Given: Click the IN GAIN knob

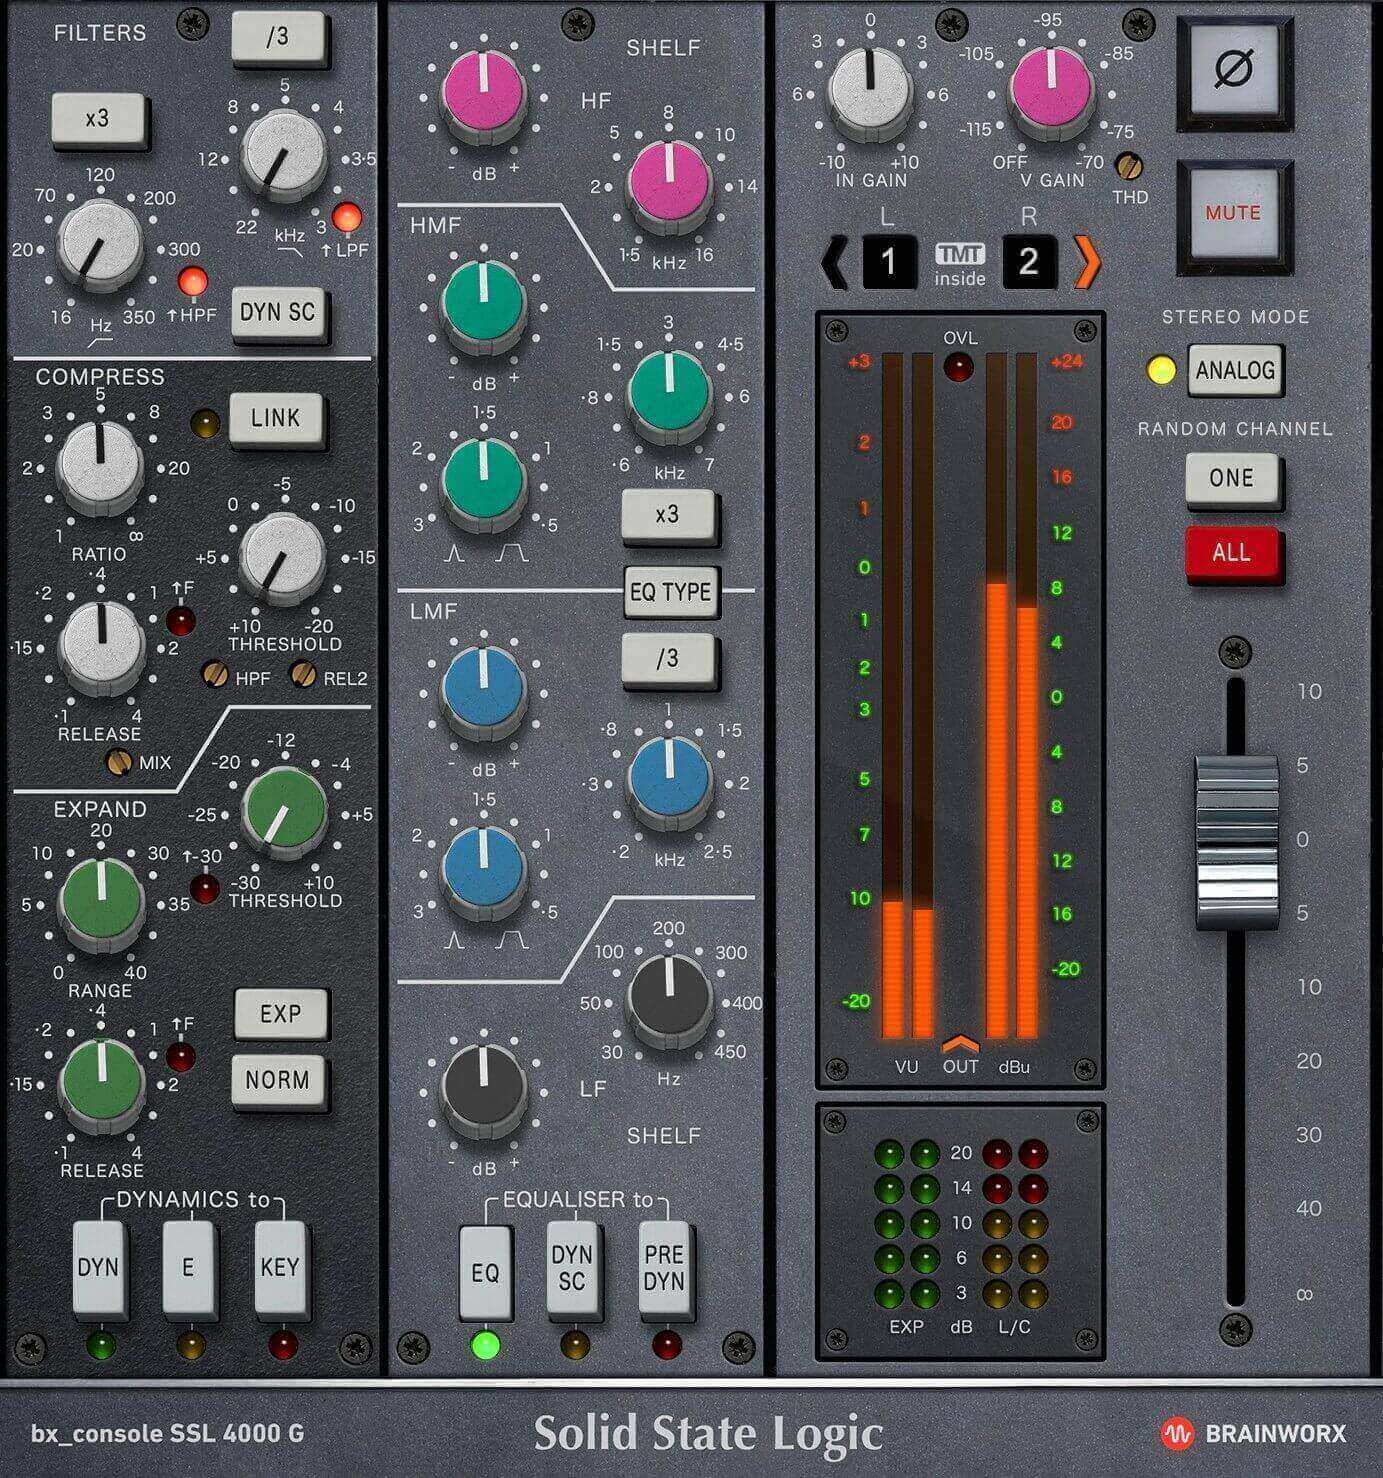Looking at the screenshot, I should 870,91.
